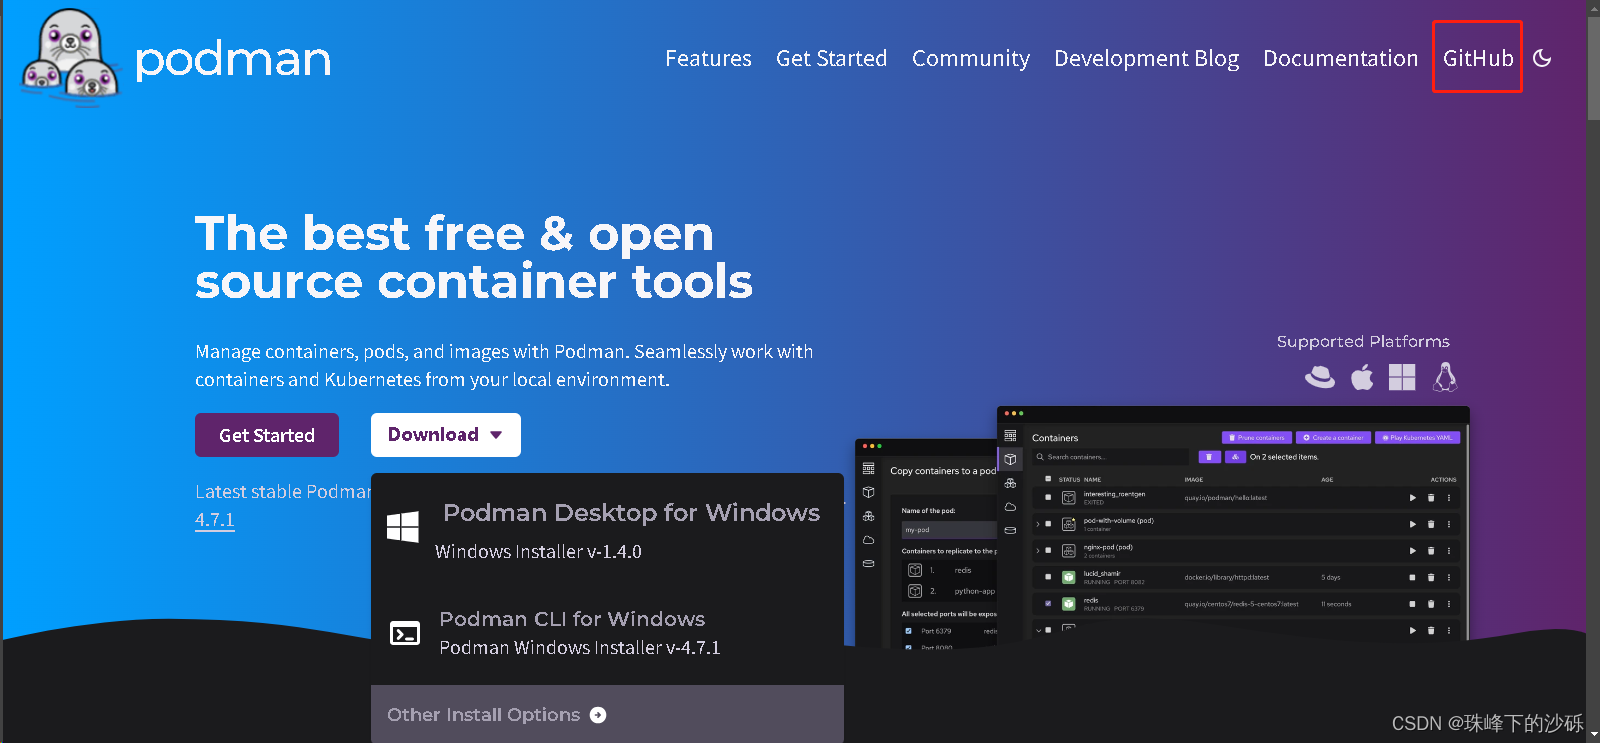1600x743 pixels.
Task: Select Podman CLI for Windows installer
Action: (607, 633)
